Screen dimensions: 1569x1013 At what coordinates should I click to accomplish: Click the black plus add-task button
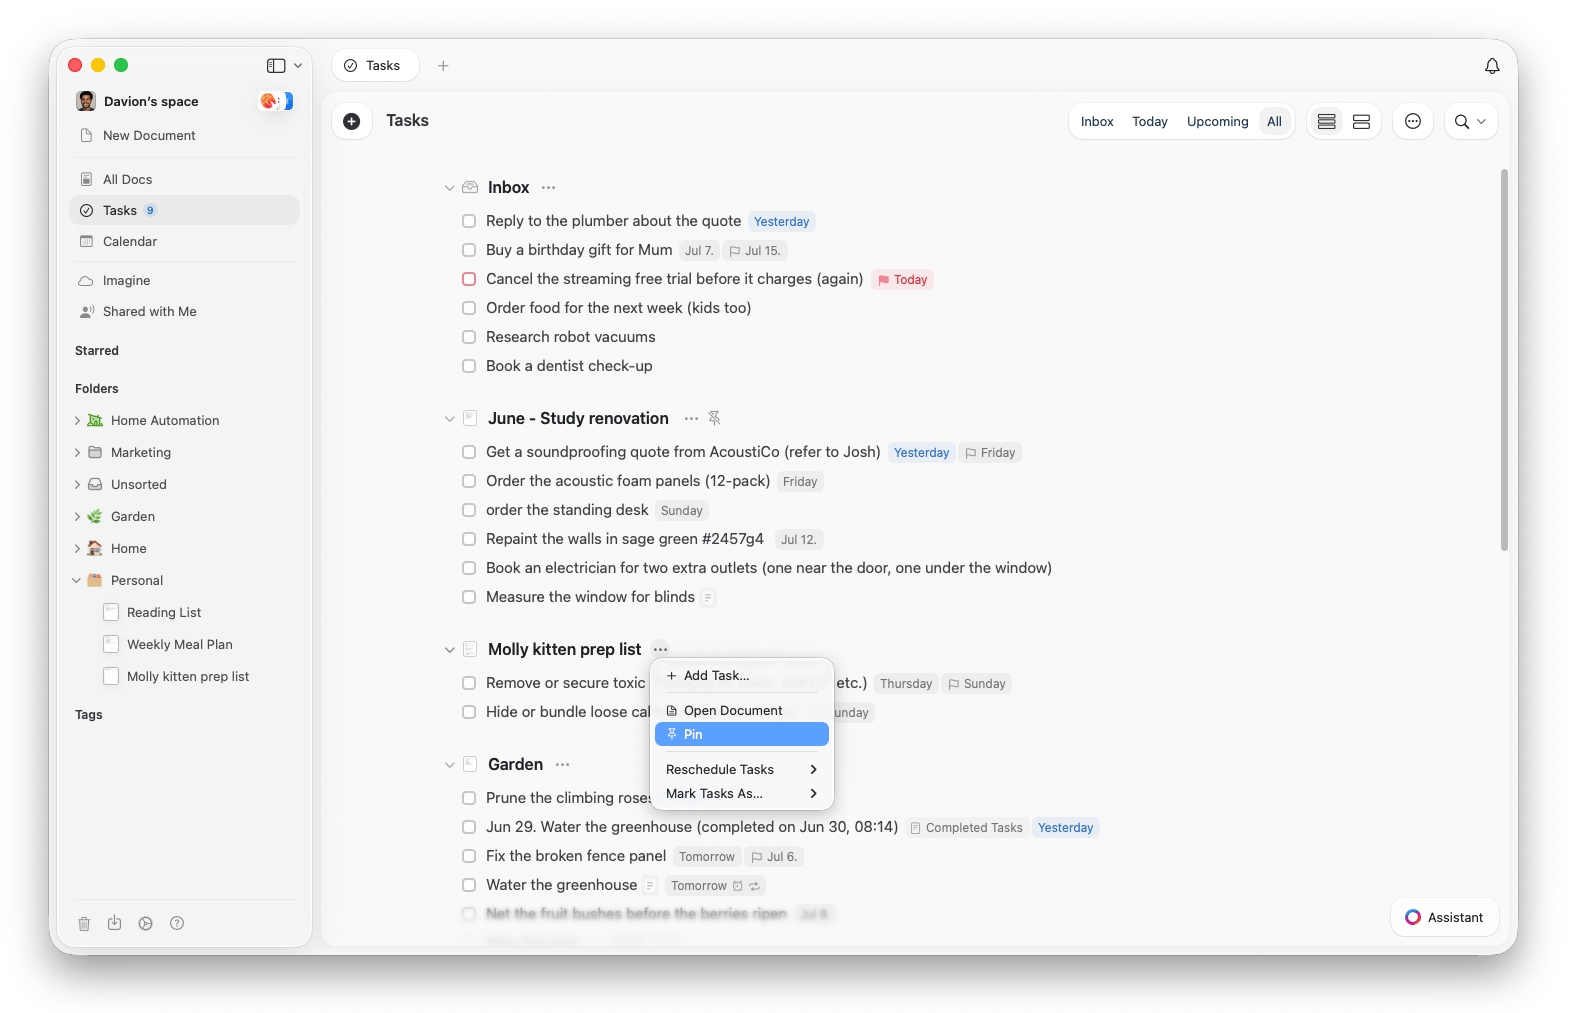pos(352,121)
